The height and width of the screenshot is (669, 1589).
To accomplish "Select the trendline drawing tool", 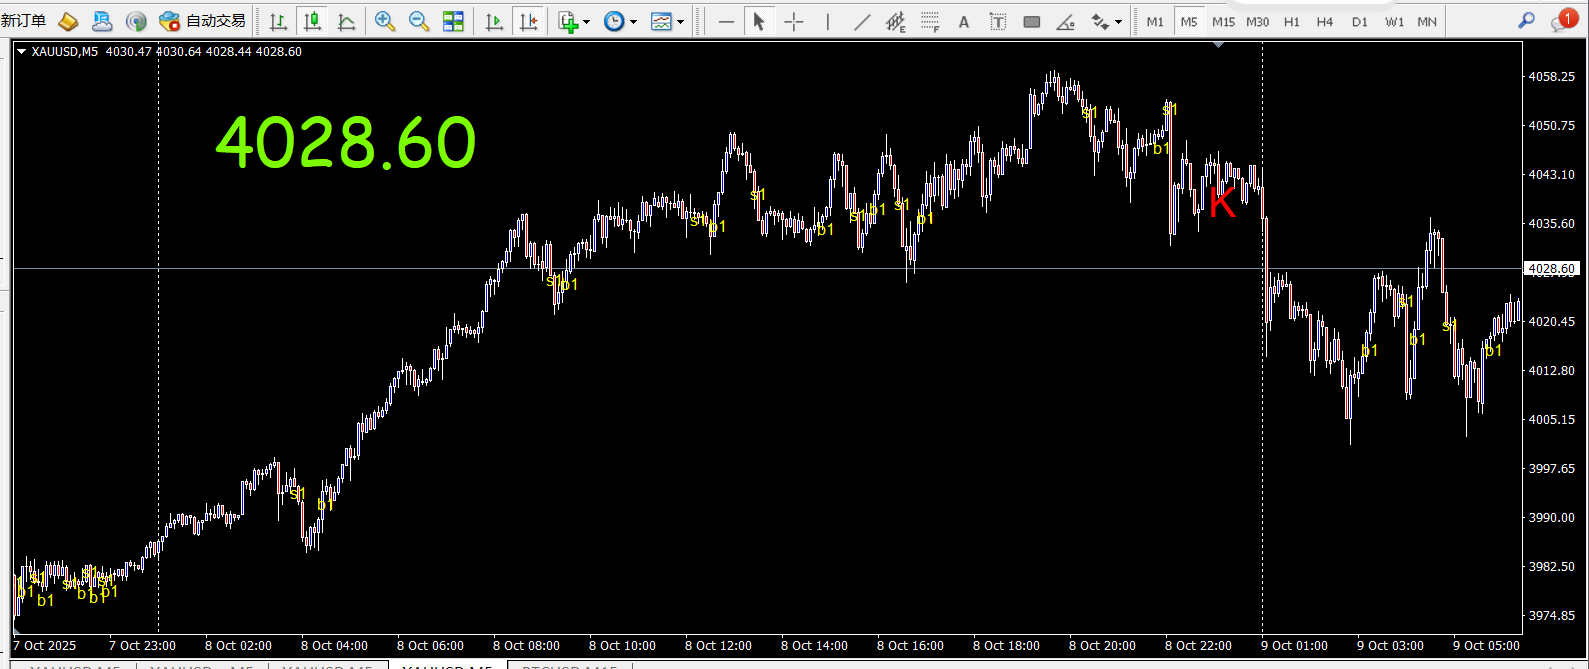I will [862, 21].
